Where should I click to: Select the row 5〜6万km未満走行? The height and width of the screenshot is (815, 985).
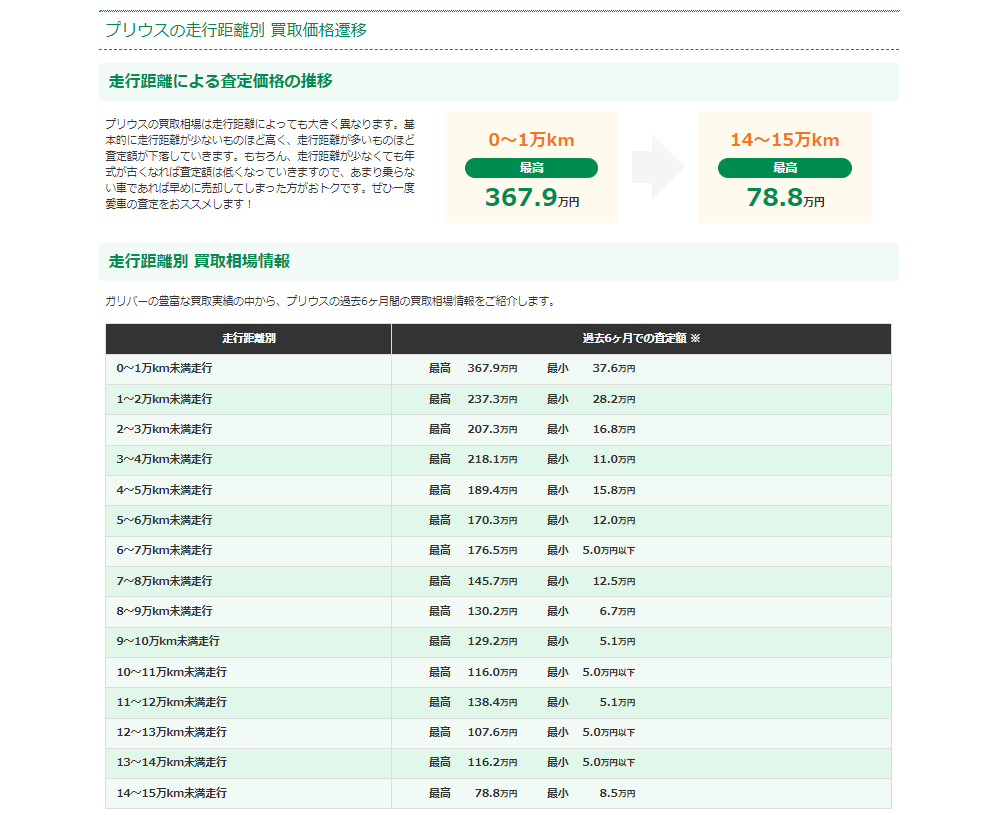point(499,521)
